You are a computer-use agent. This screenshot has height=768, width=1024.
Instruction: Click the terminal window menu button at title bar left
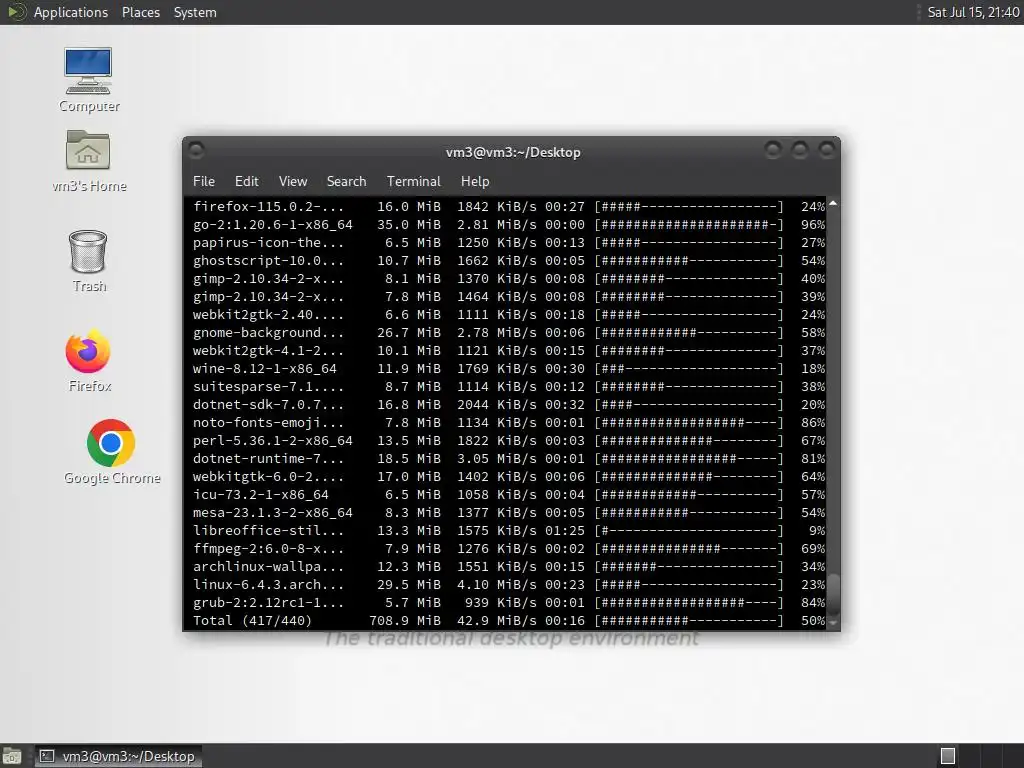[196, 150]
